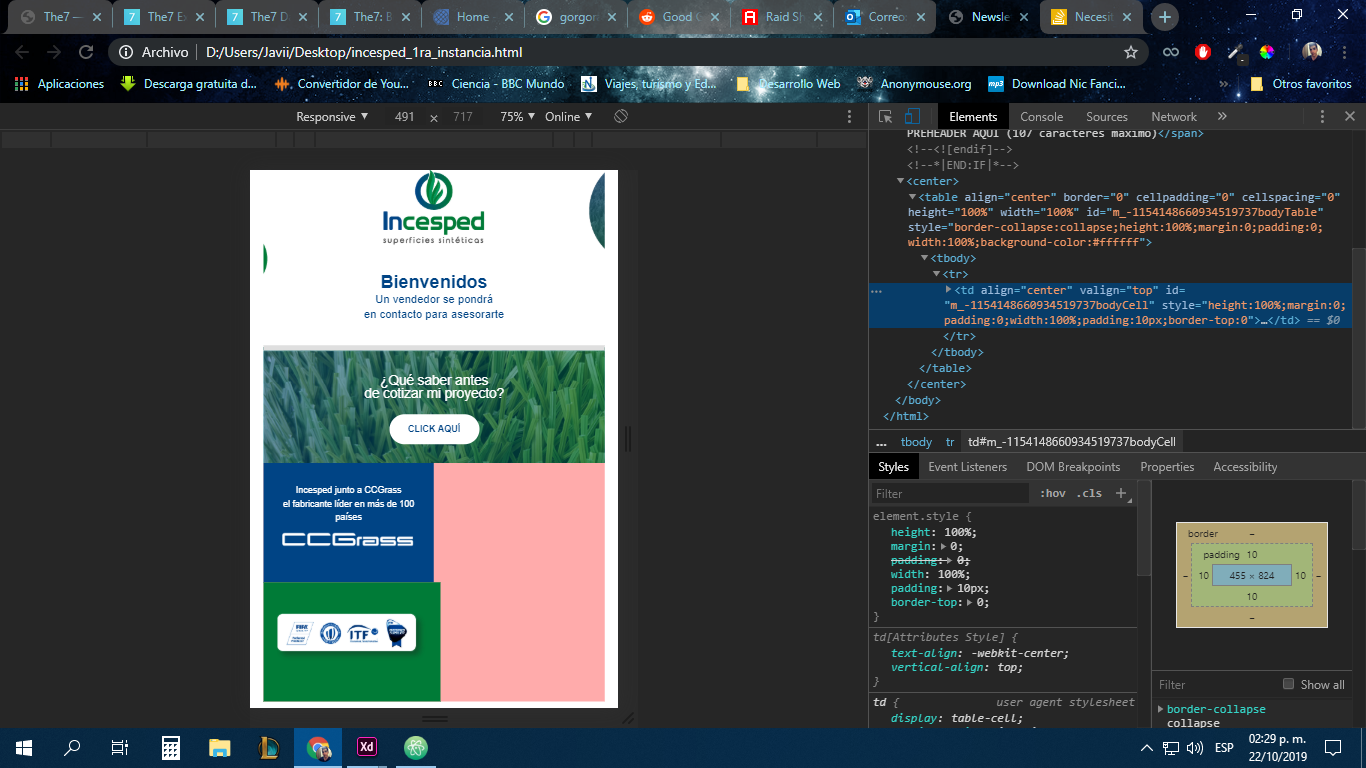Open a new browser tab
This screenshot has width=1366, height=768.
tap(1165, 17)
